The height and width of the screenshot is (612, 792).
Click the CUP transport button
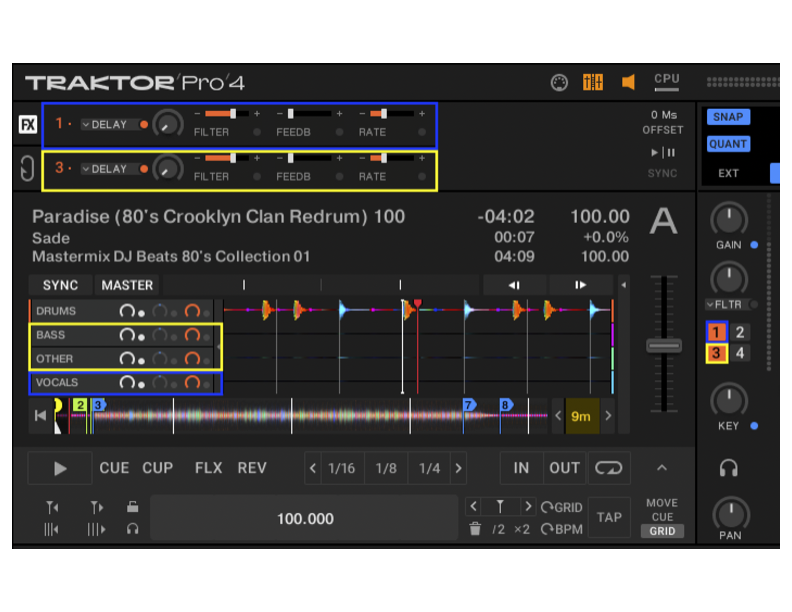(158, 468)
